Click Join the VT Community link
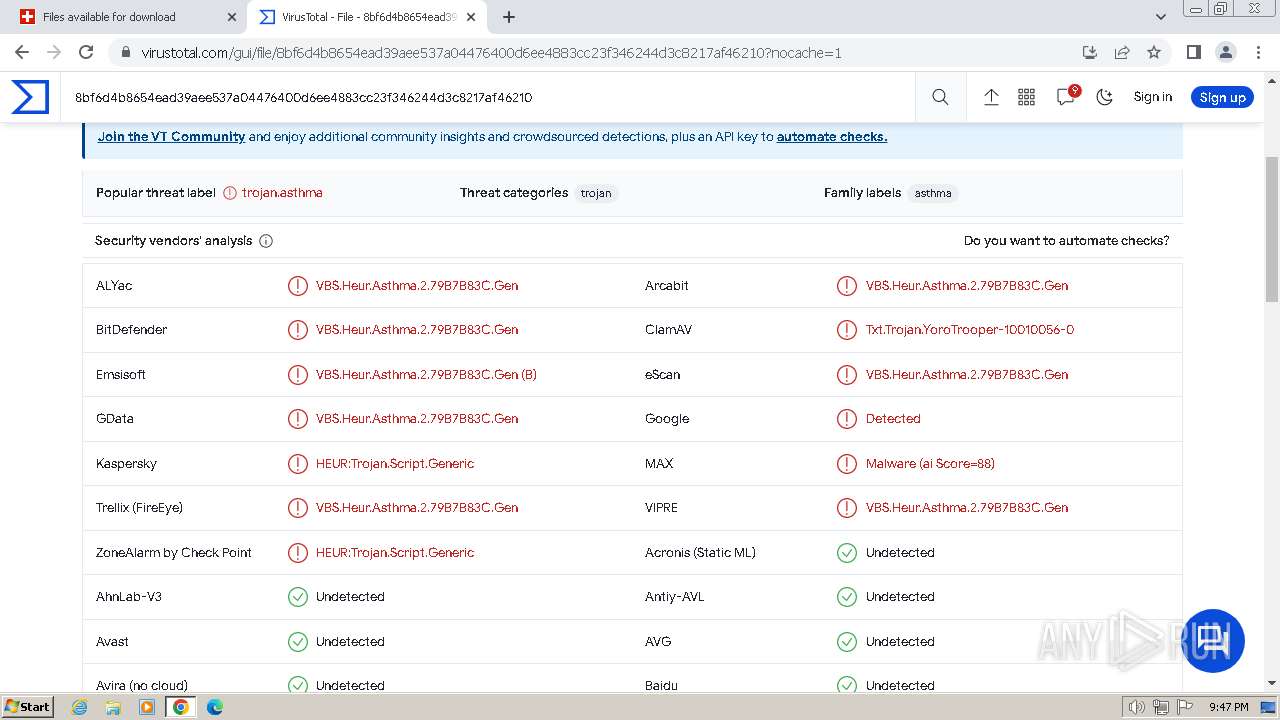 pos(171,137)
